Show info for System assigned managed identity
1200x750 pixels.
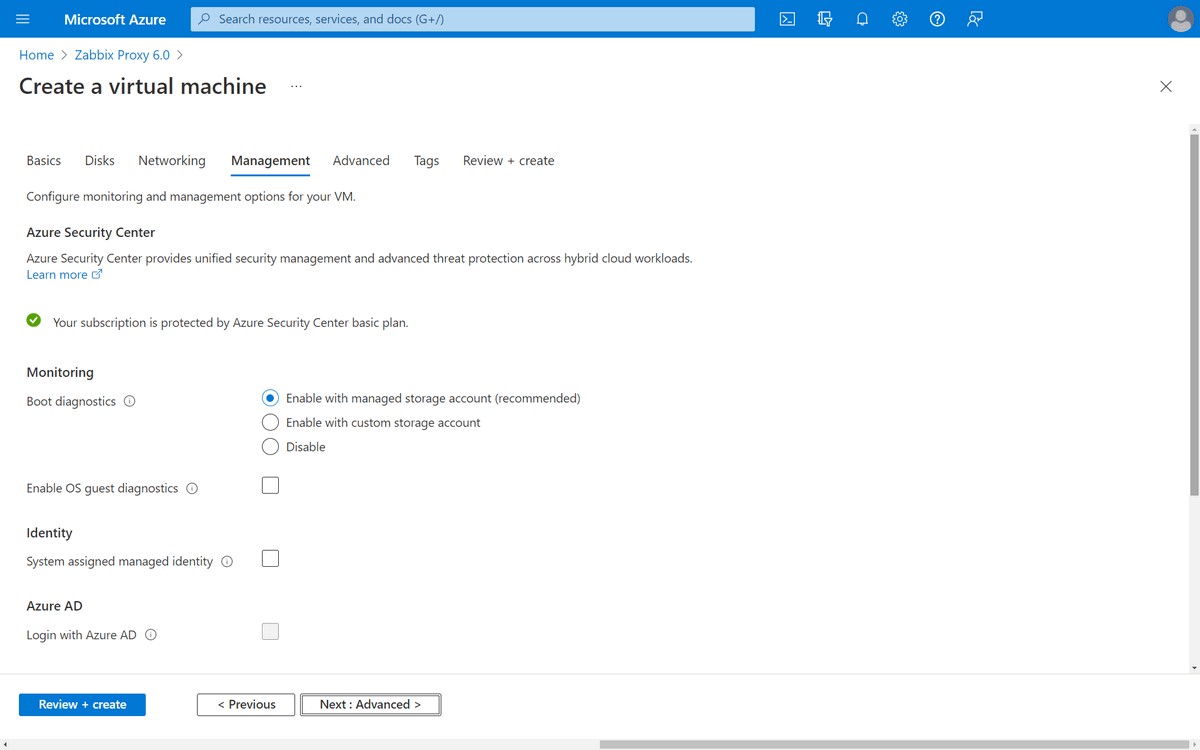point(227,562)
